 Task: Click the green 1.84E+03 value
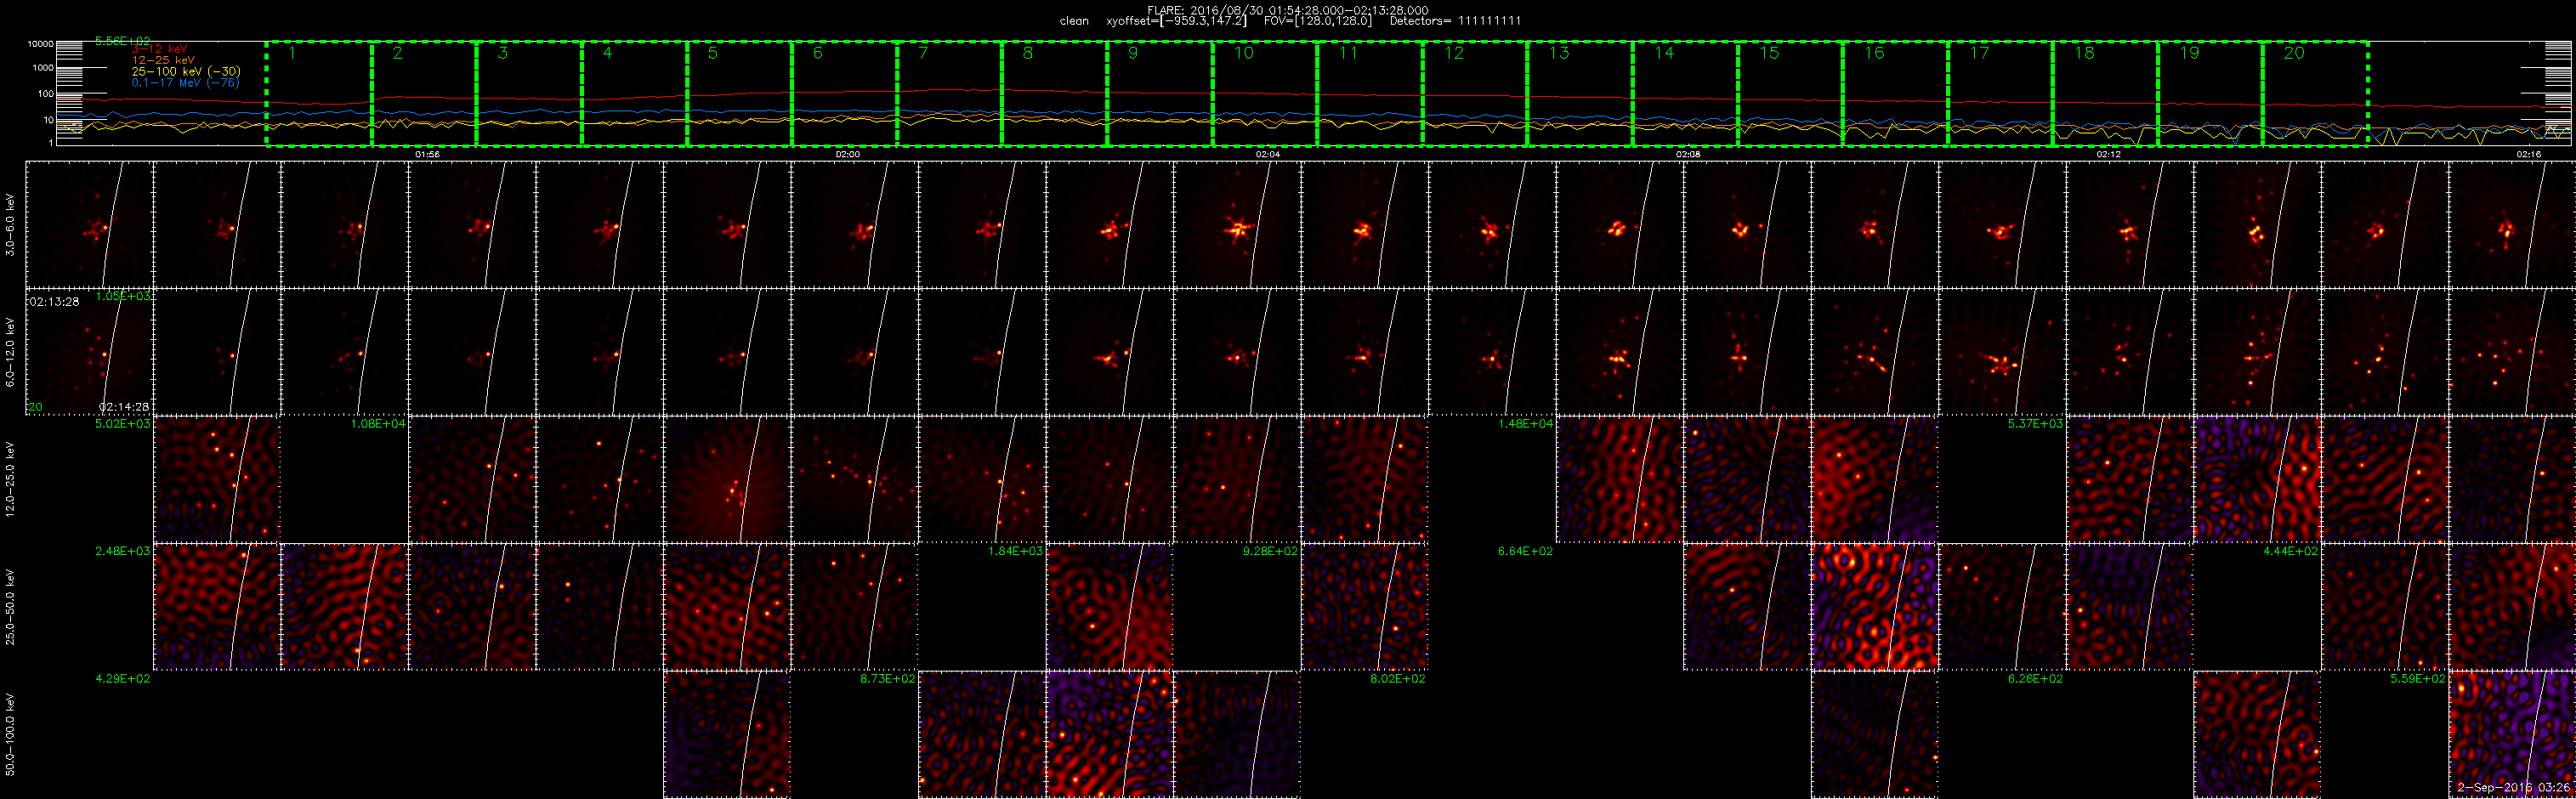[x=1015, y=551]
